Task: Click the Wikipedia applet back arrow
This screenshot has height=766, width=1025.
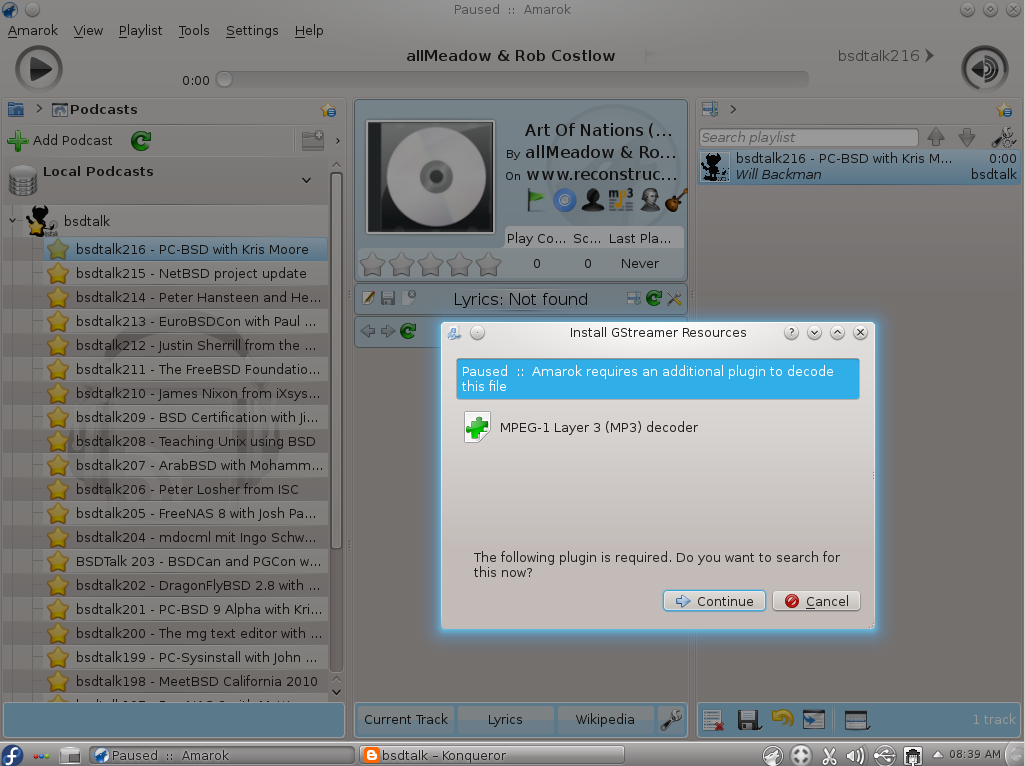Action: coord(368,331)
